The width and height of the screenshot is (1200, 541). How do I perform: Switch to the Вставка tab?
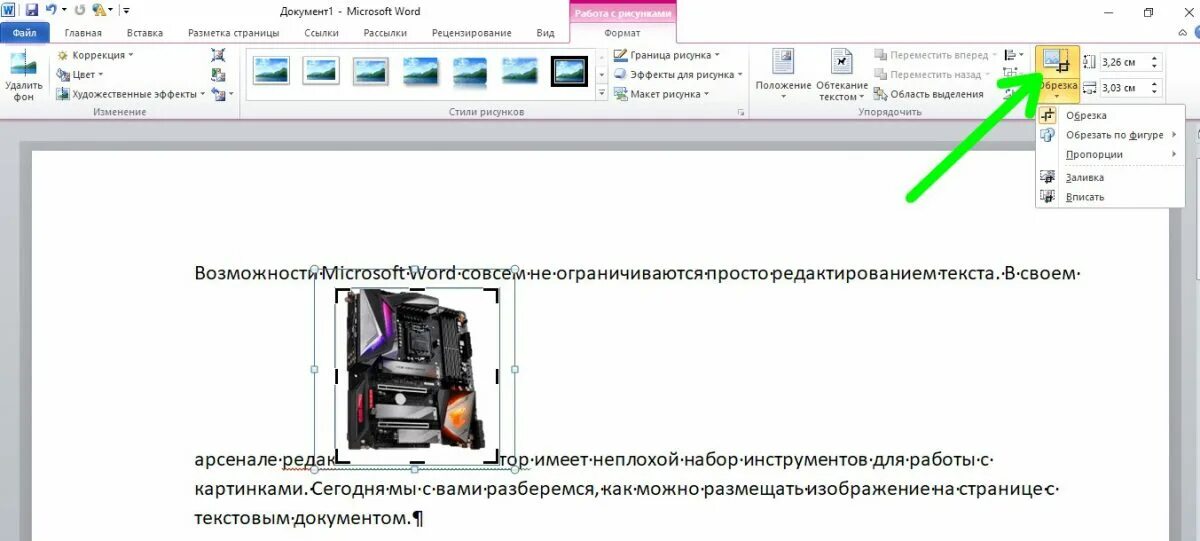click(145, 33)
